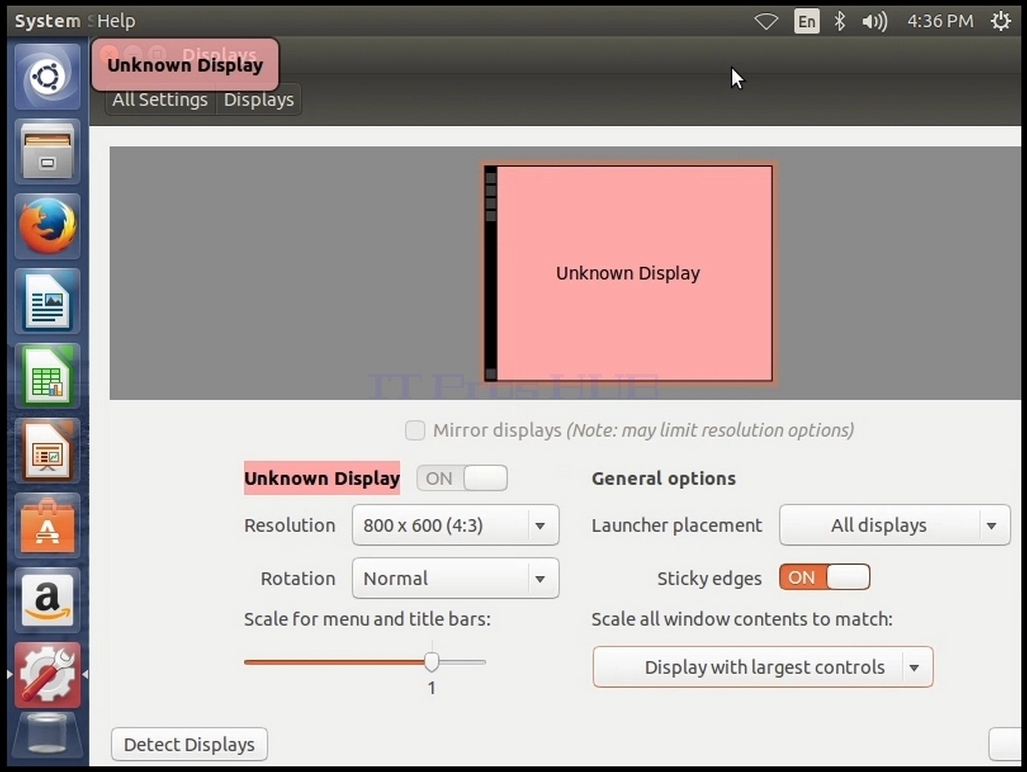Open the Help menu
This screenshot has height=772, width=1027.
click(116, 21)
